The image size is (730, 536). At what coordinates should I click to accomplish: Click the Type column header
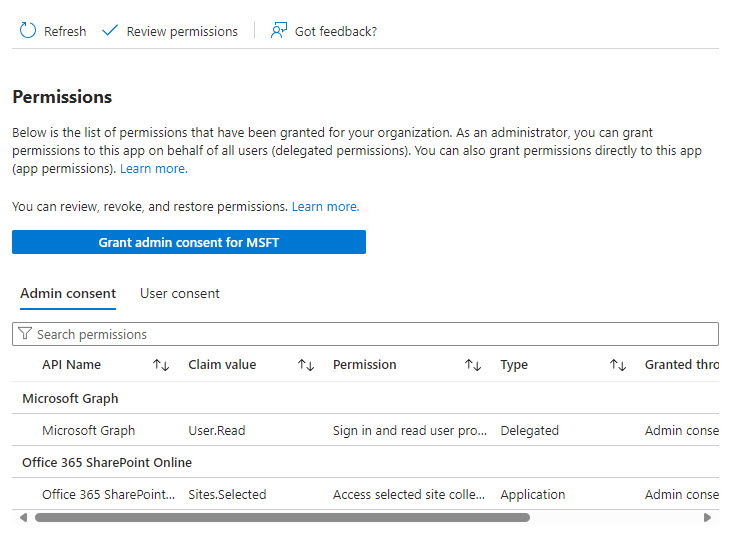(514, 365)
